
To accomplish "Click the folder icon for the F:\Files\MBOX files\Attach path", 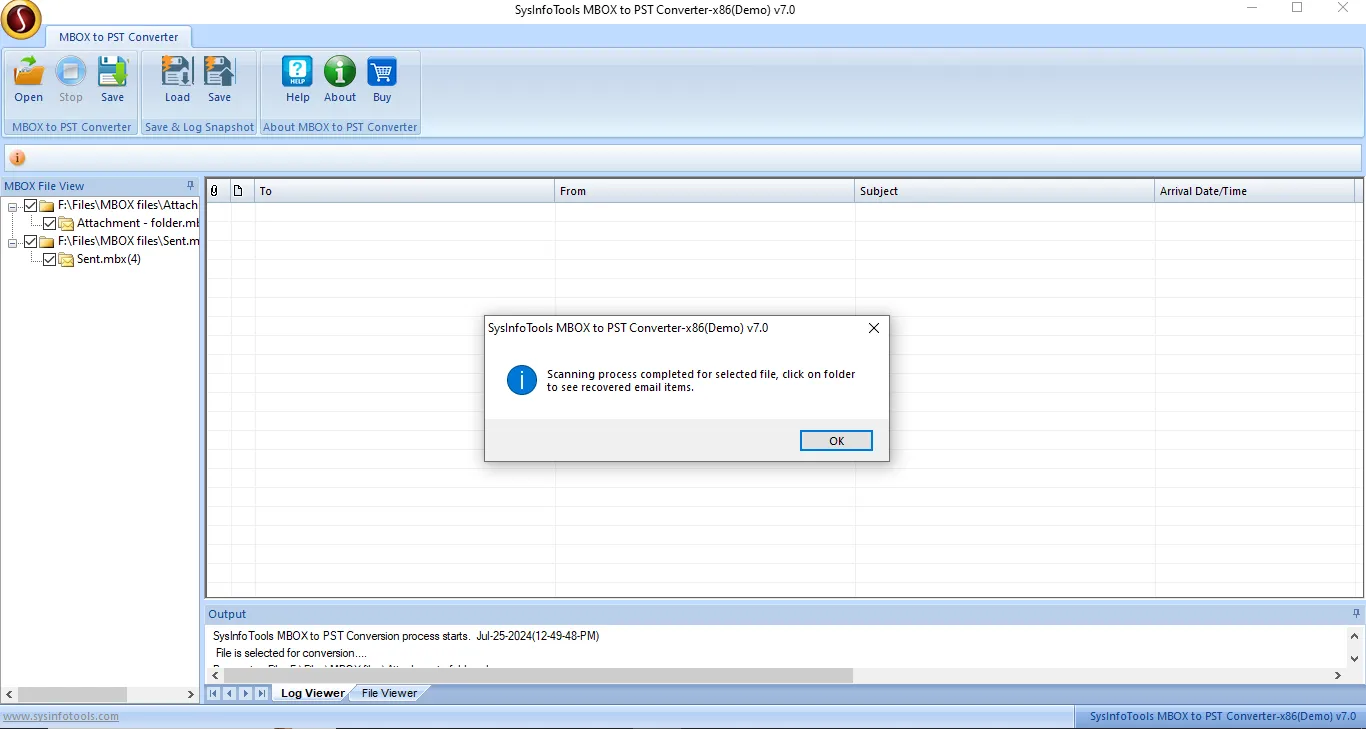I will [47, 205].
